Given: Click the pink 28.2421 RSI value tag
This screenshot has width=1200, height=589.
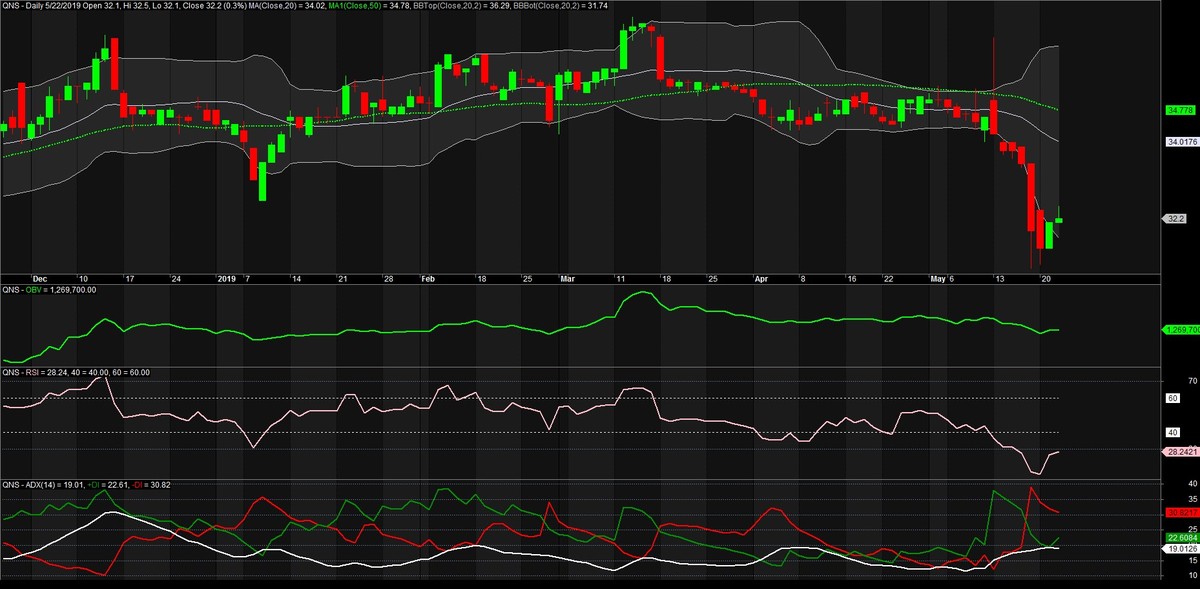Looking at the screenshot, I should 1182,452.
